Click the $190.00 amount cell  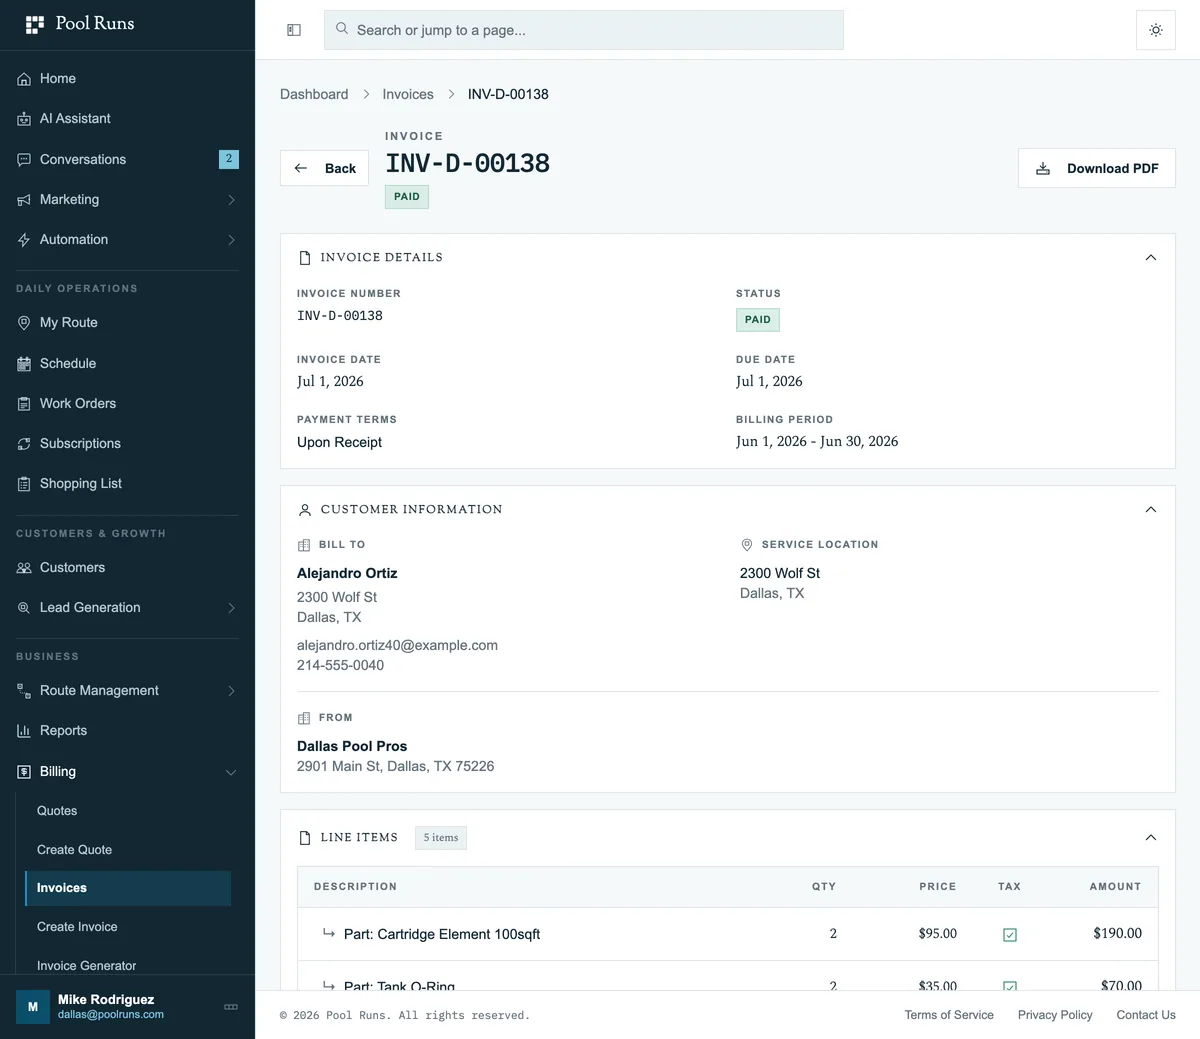point(1117,934)
